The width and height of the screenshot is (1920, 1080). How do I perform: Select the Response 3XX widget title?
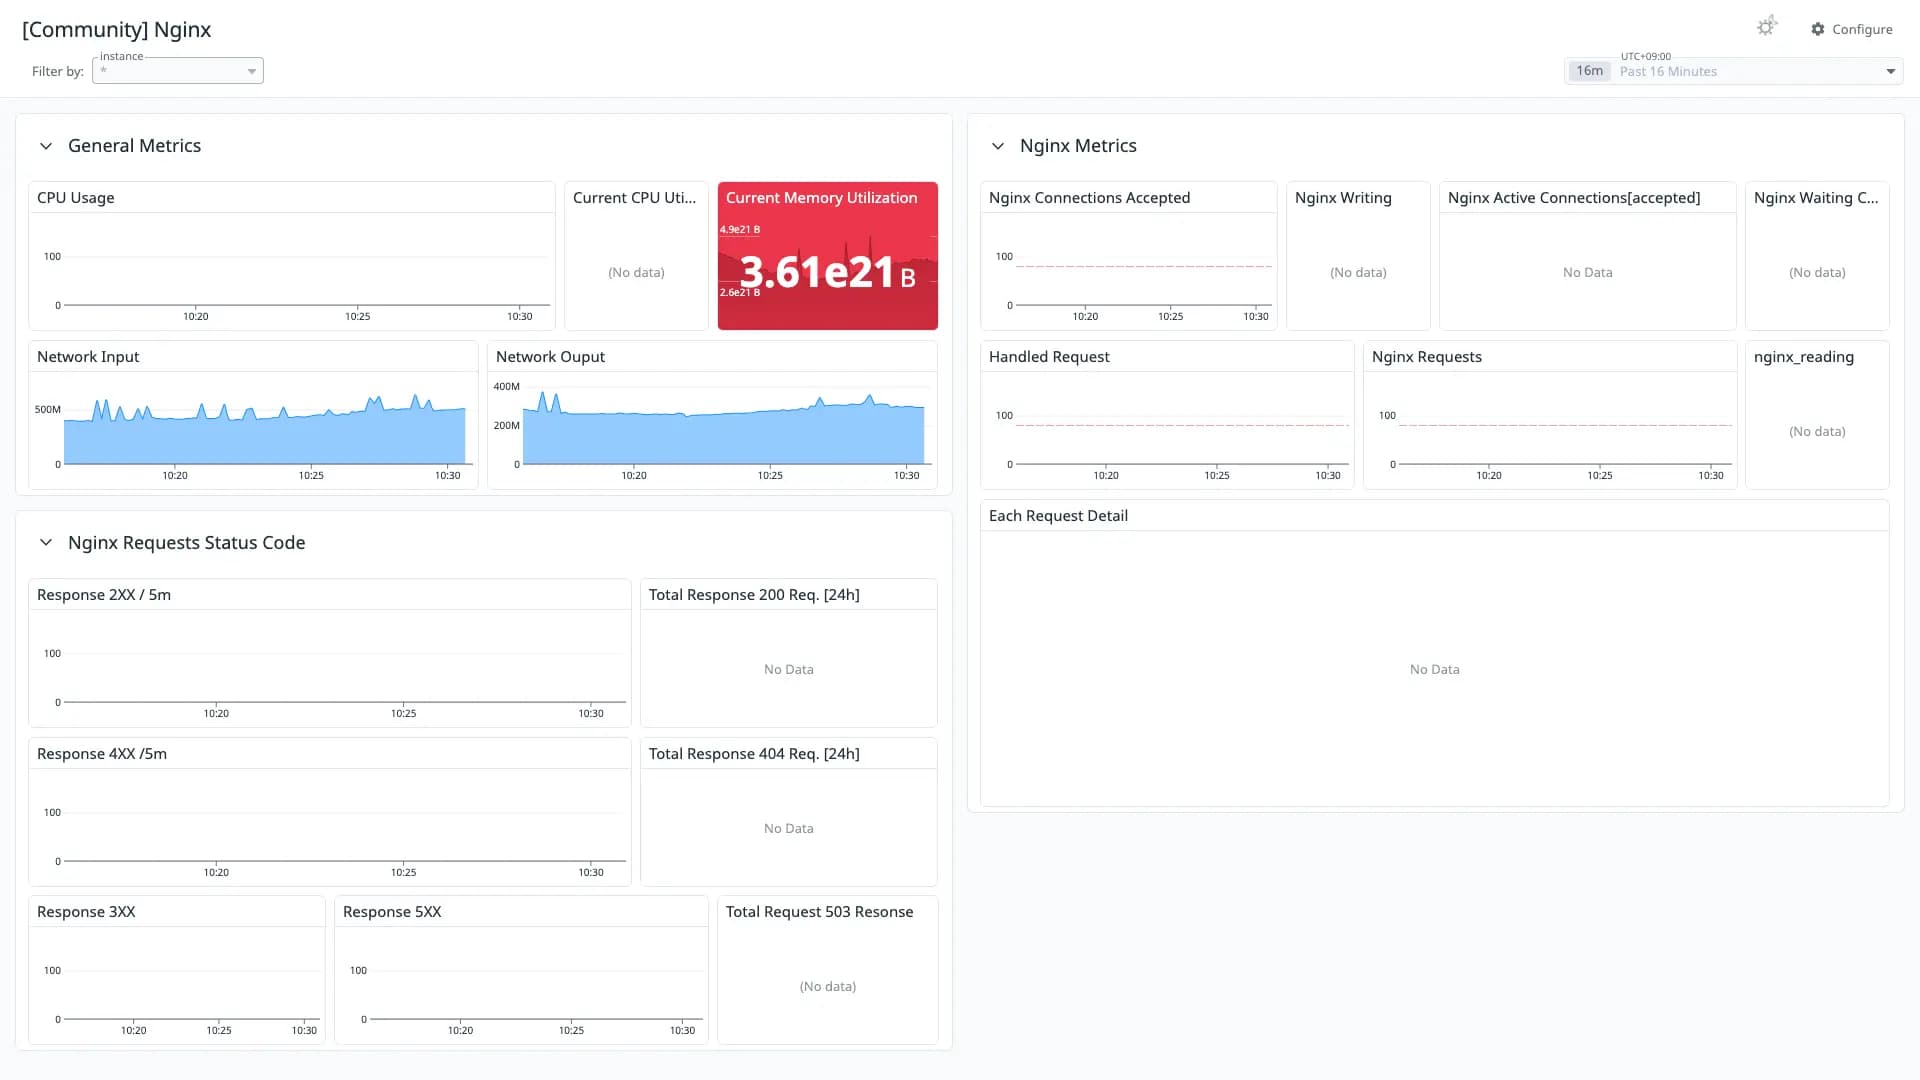[86, 912]
